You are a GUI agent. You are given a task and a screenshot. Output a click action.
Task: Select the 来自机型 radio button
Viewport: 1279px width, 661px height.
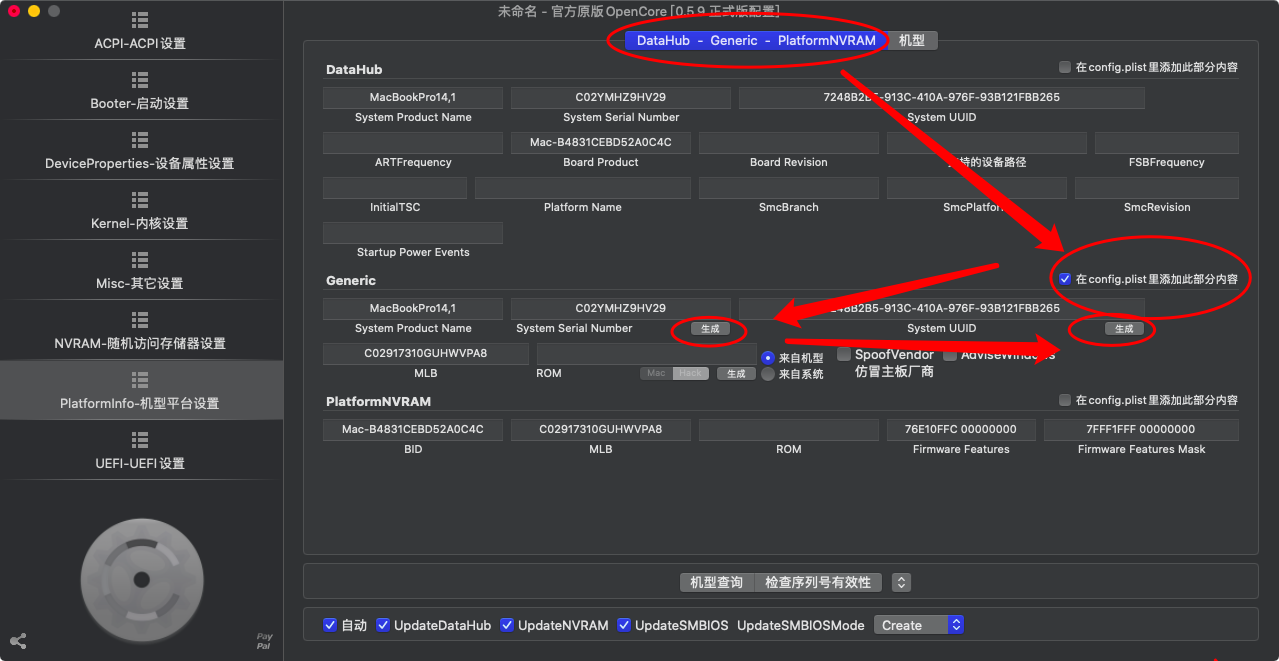768,357
